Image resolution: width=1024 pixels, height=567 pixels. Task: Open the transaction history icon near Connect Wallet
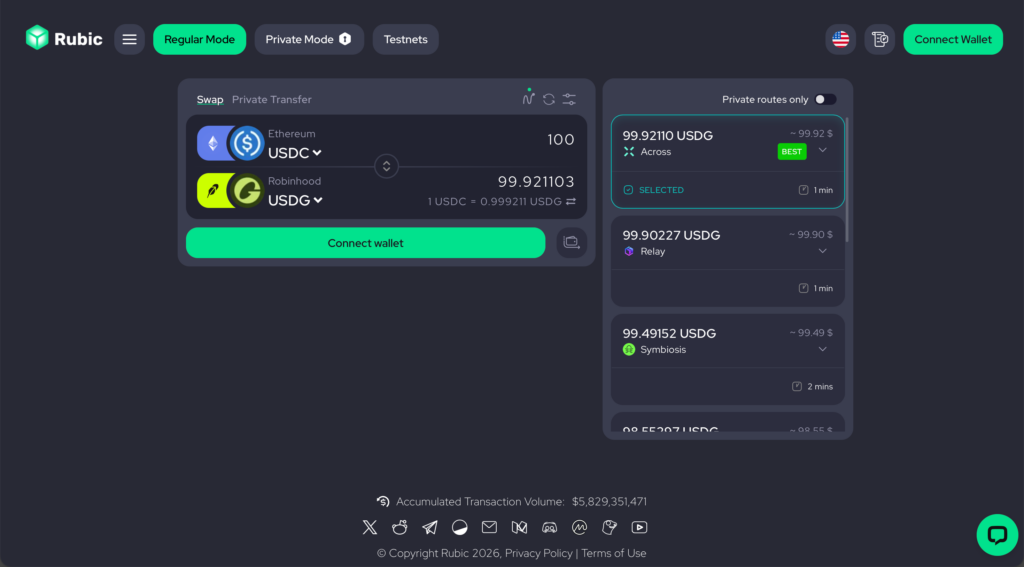pos(880,39)
